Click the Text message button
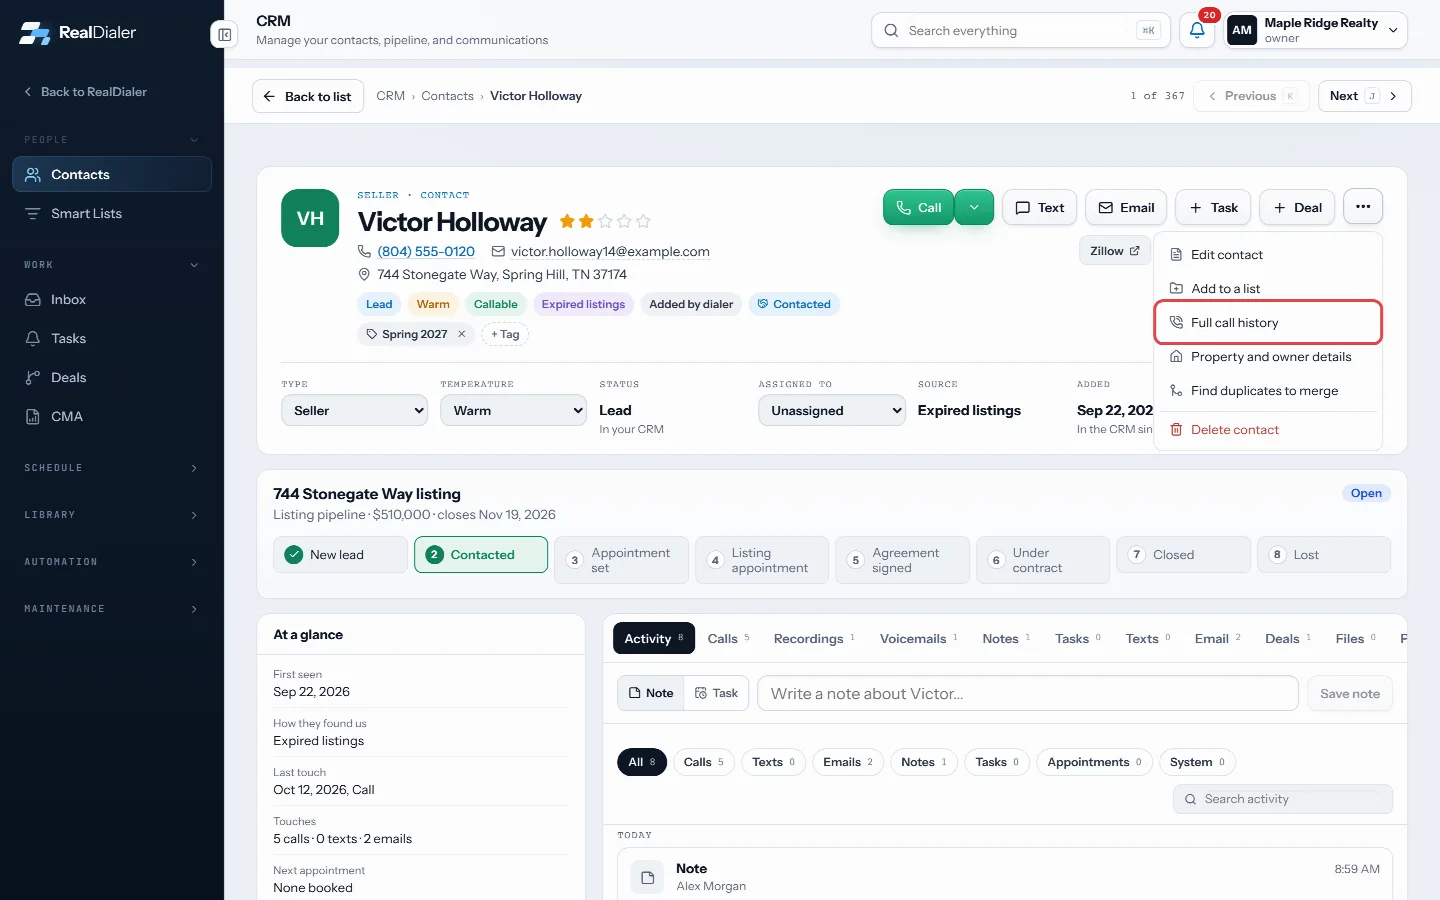The image size is (1440, 900). (x=1040, y=207)
